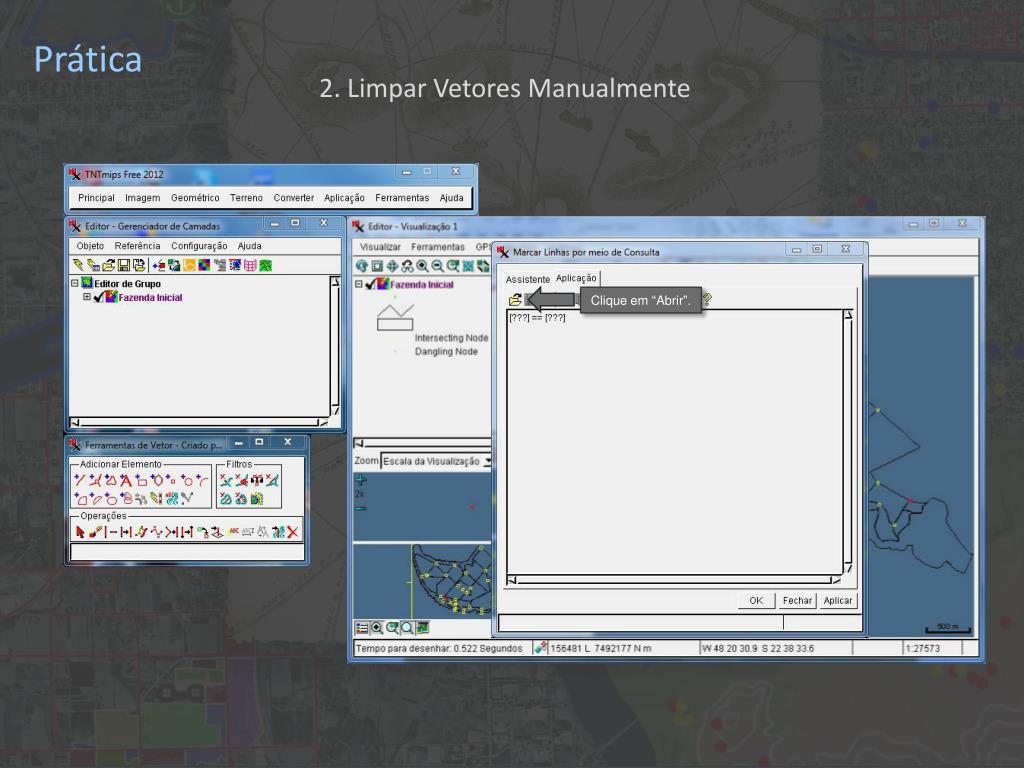1024x768 pixels.
Task: Click the red arrow select tool in Operações
Action: click(80, 532)
